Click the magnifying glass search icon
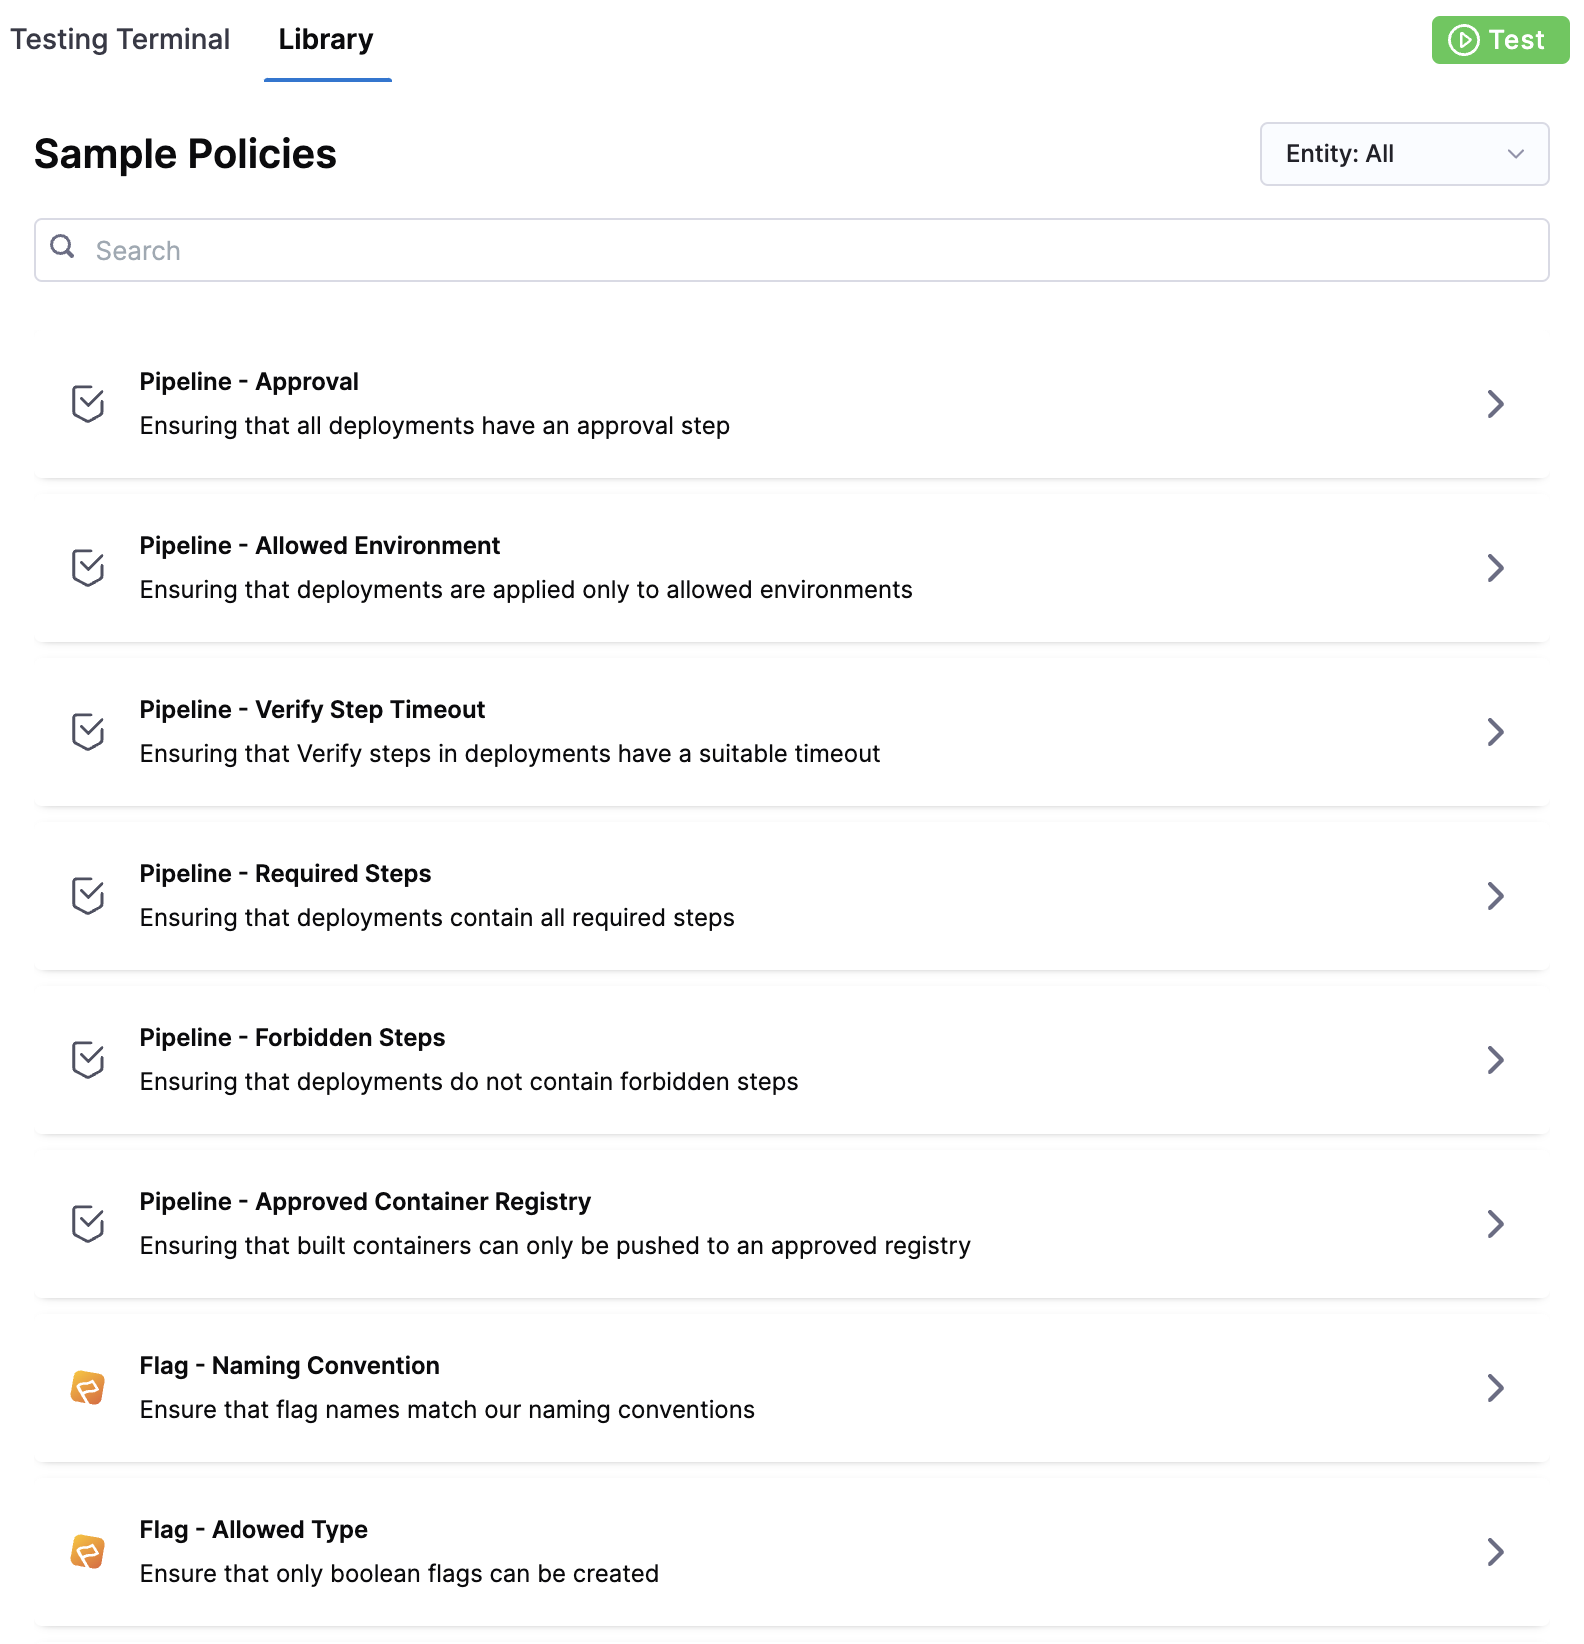The image size is (1584, 1644). click(x=62, y=247)
